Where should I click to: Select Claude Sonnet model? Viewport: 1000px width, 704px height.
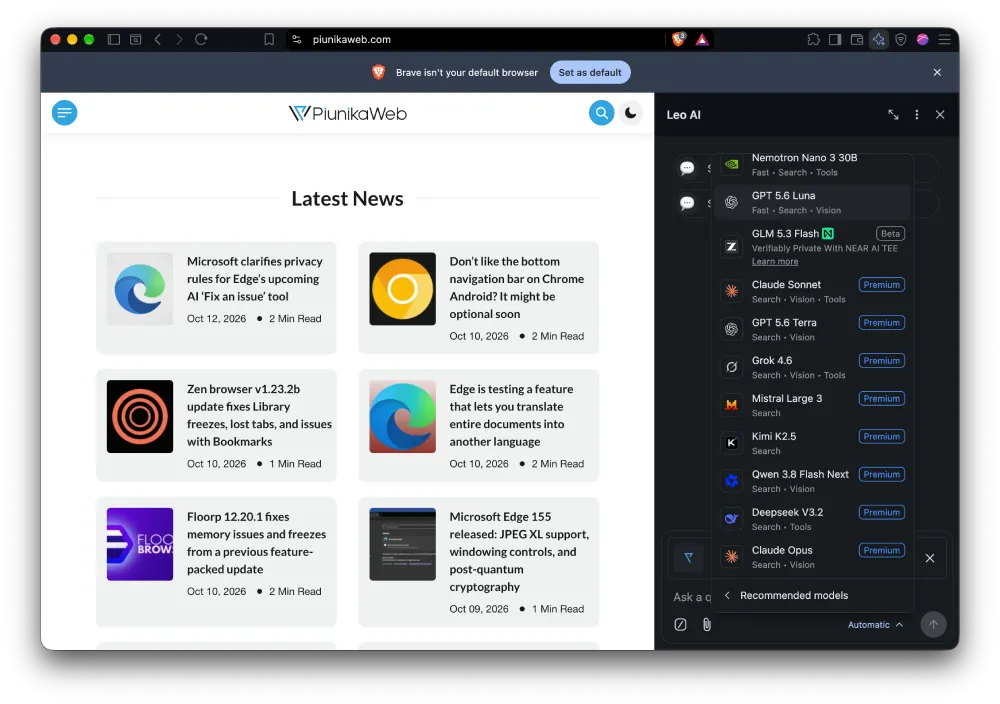811,291
